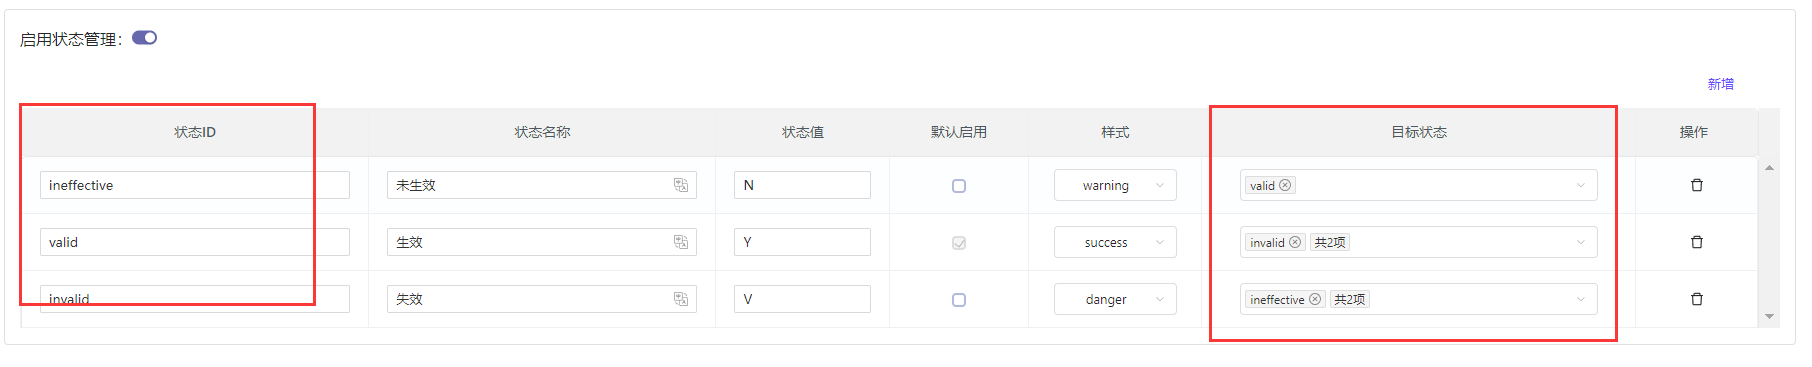1812x367 pixels.
Task: Click the table scrollbar down arrow
Action: tap(1769, 317)
